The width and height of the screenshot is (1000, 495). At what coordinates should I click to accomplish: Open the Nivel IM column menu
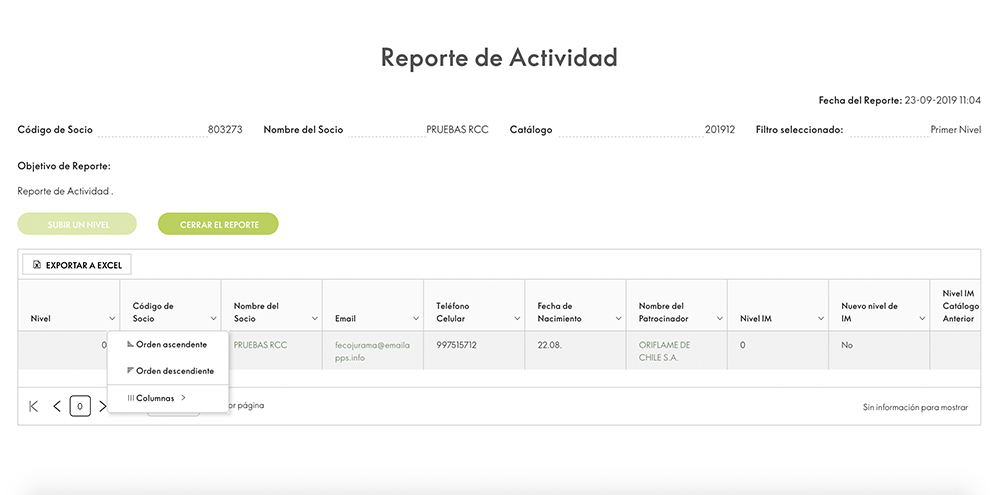click(819, 319)
